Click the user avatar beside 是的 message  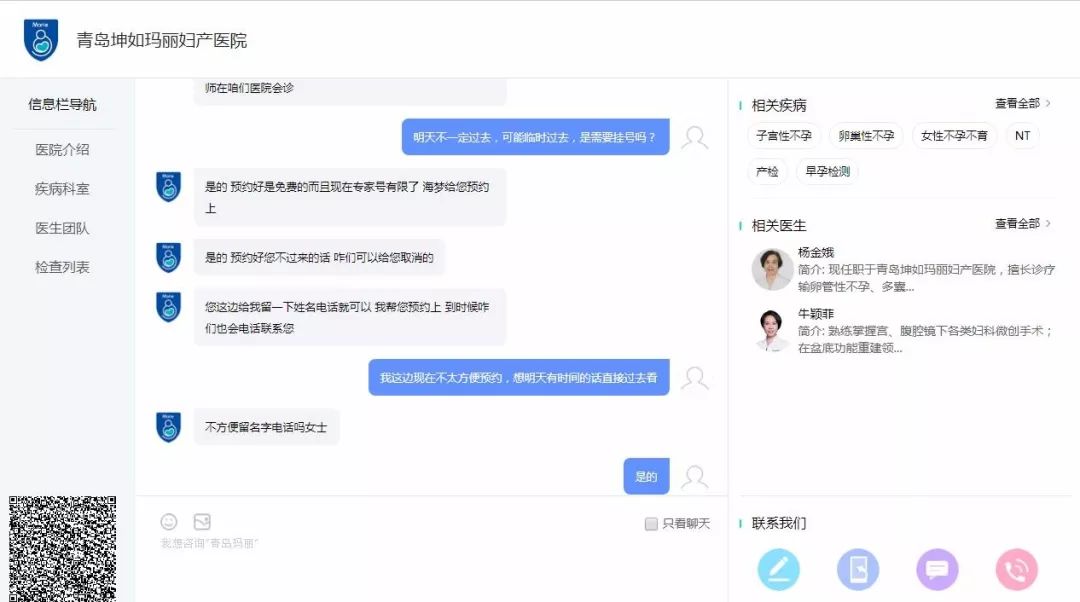(x=694, y=477)
